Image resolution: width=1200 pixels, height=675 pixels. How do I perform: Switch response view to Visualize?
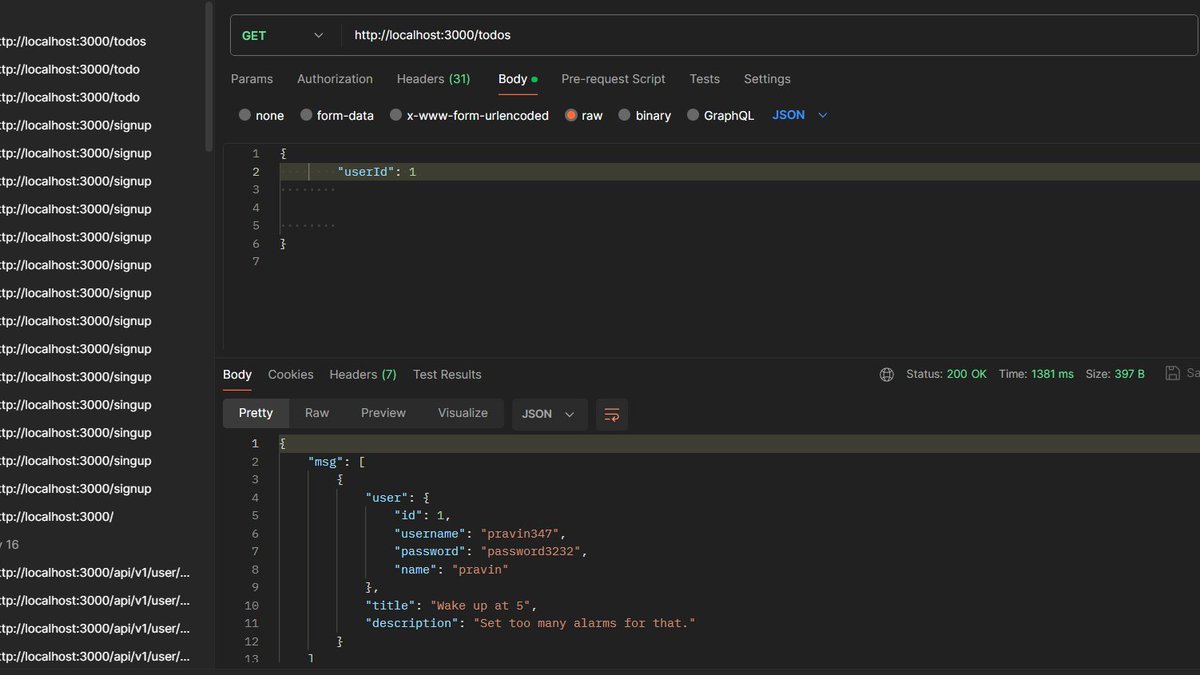click(x=463, y=413)
